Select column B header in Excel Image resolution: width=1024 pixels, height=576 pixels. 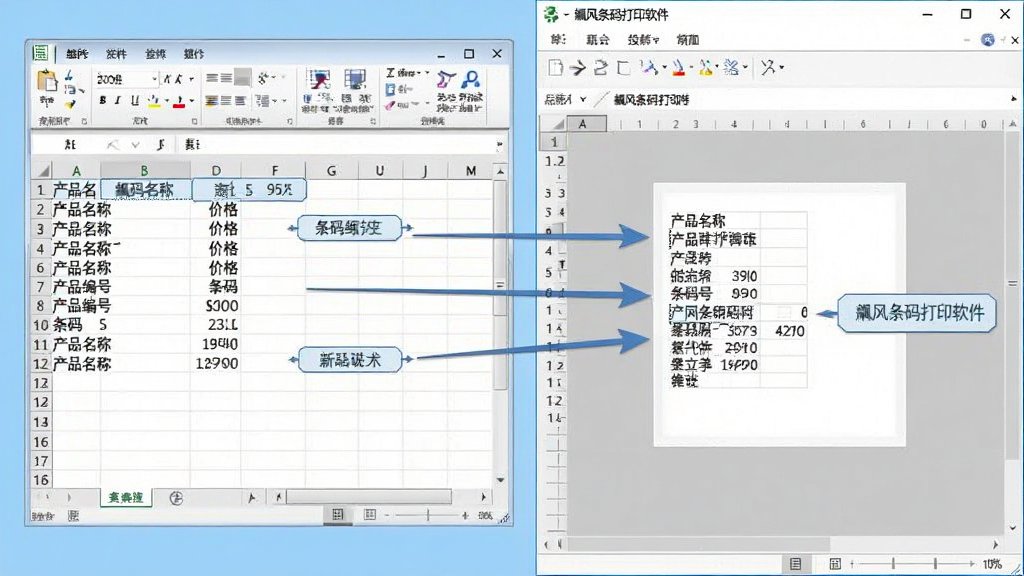pos(144,170)
